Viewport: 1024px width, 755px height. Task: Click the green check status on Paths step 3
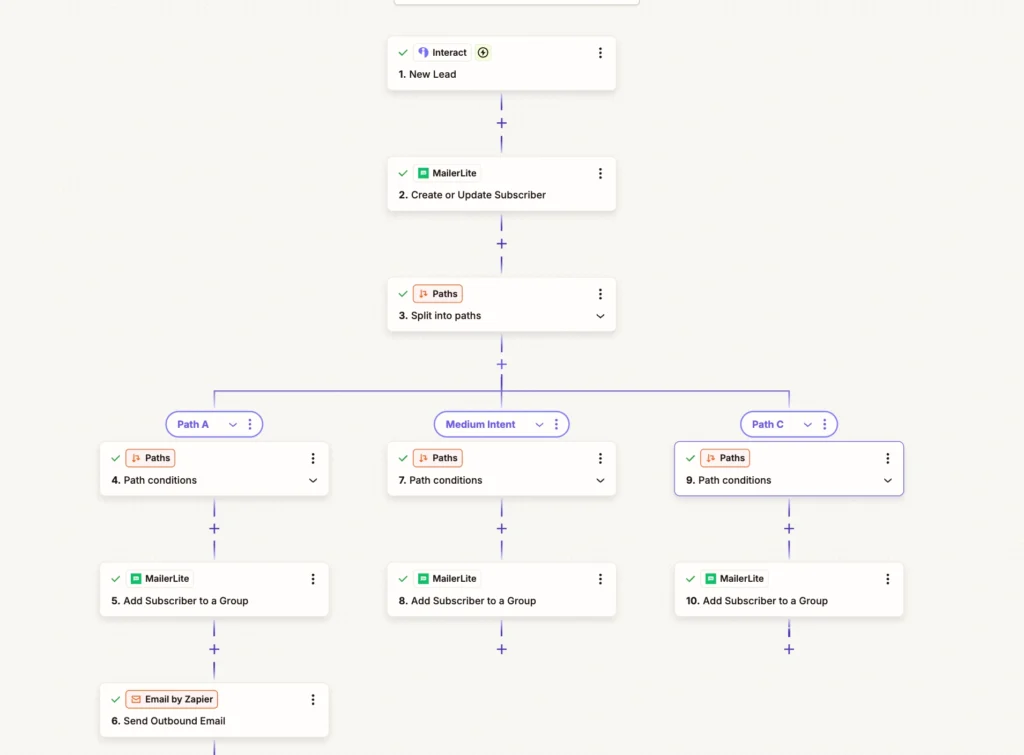click(x=403, y=294)
